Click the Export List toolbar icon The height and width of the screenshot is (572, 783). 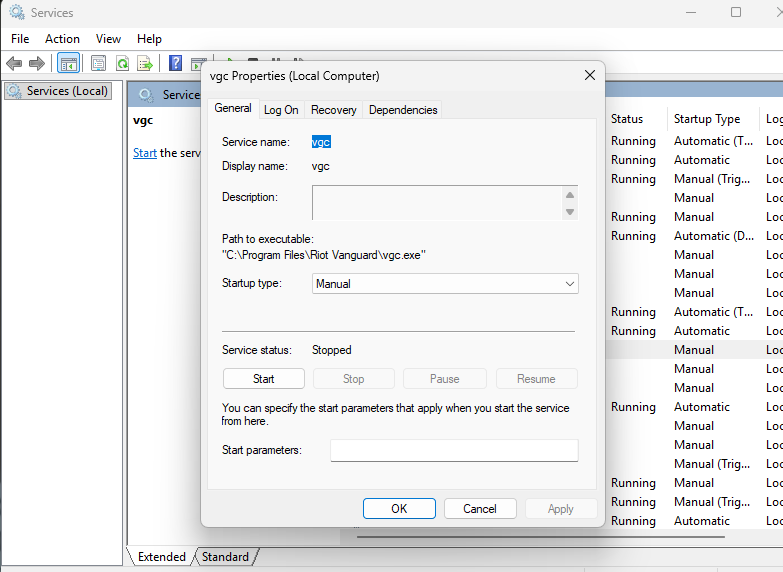click(145, 63)
